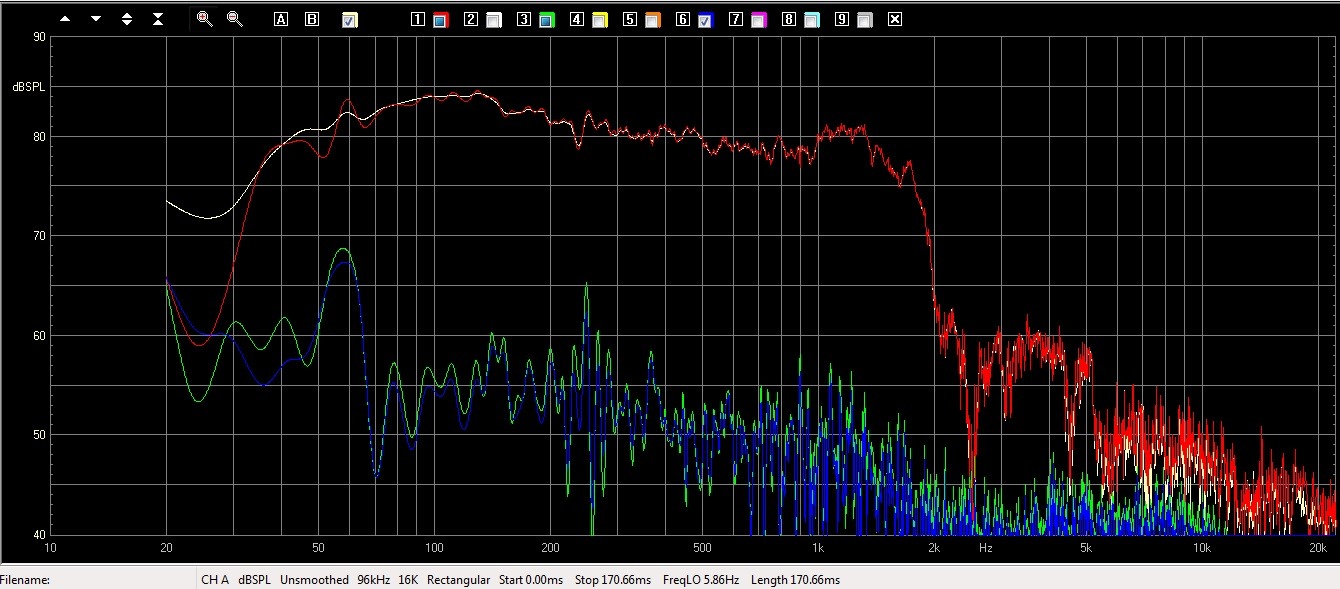Select overlay slot number 4

click(x=577, y=19)
